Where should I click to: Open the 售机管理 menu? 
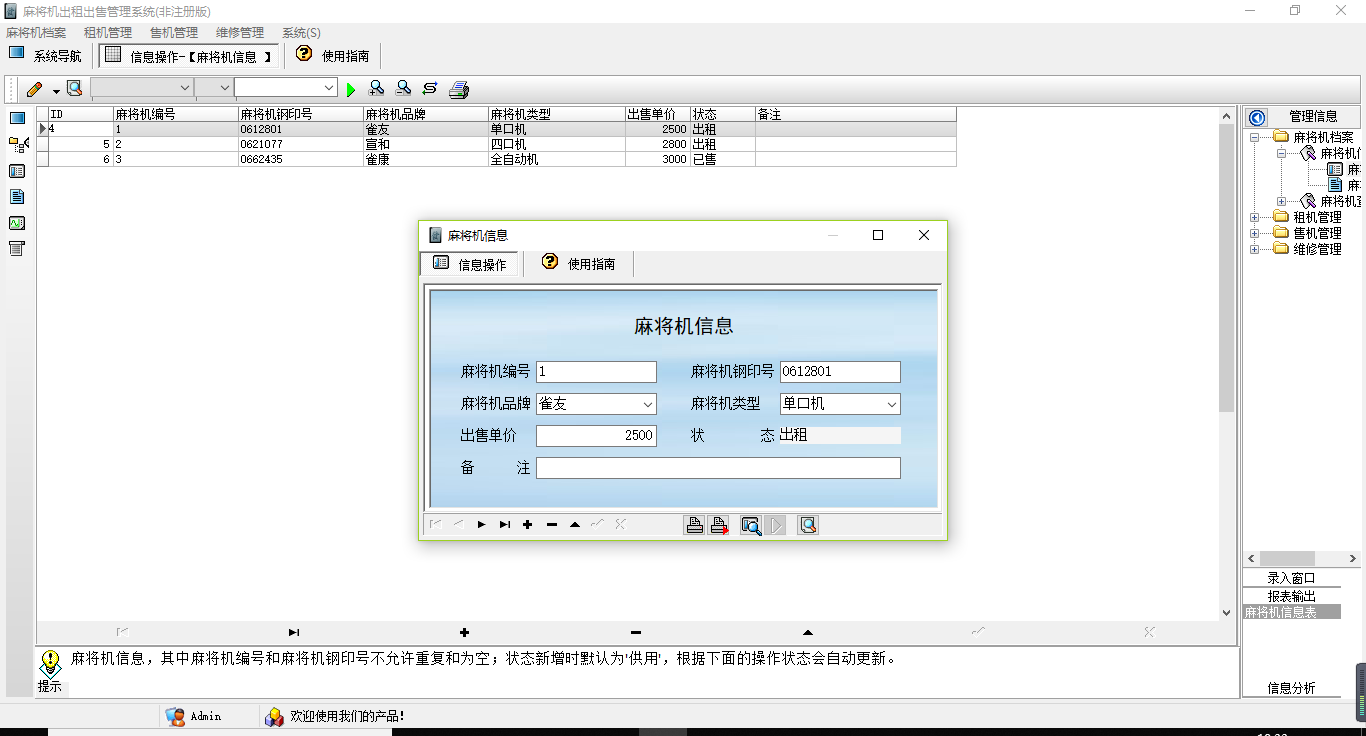click(173, 33)
